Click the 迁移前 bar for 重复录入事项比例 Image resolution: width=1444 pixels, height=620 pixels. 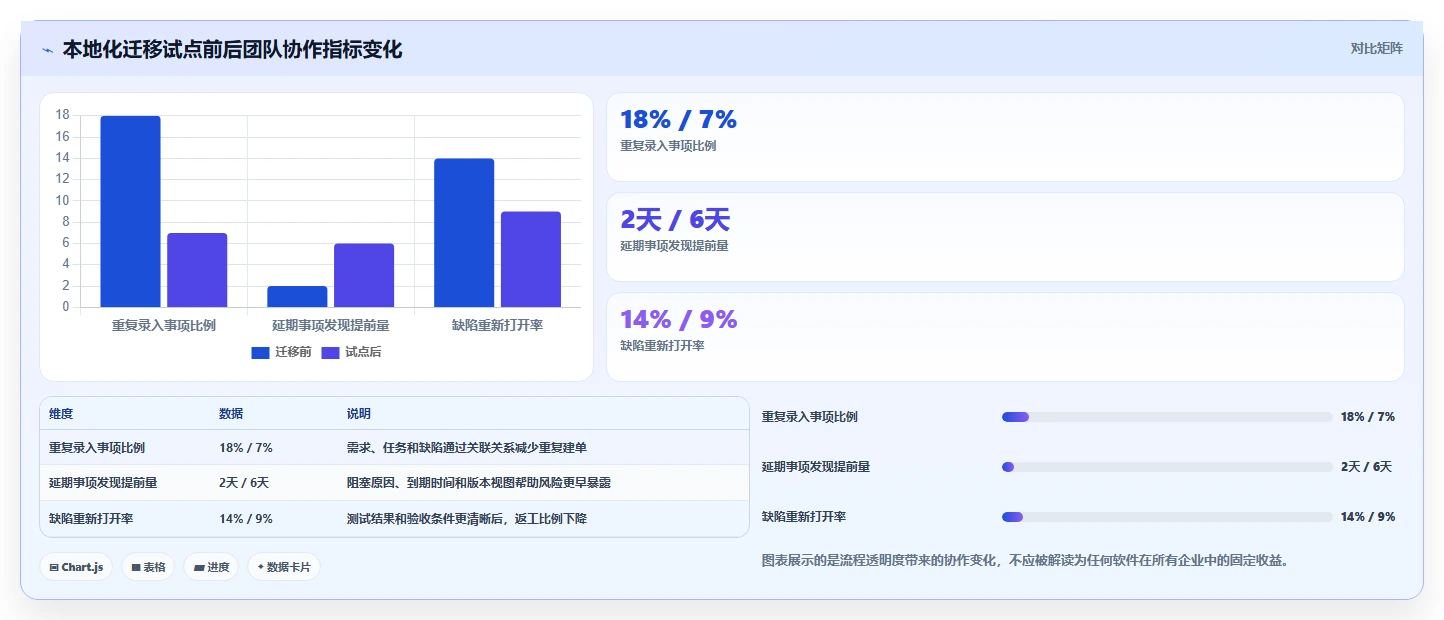click(130, 211)
